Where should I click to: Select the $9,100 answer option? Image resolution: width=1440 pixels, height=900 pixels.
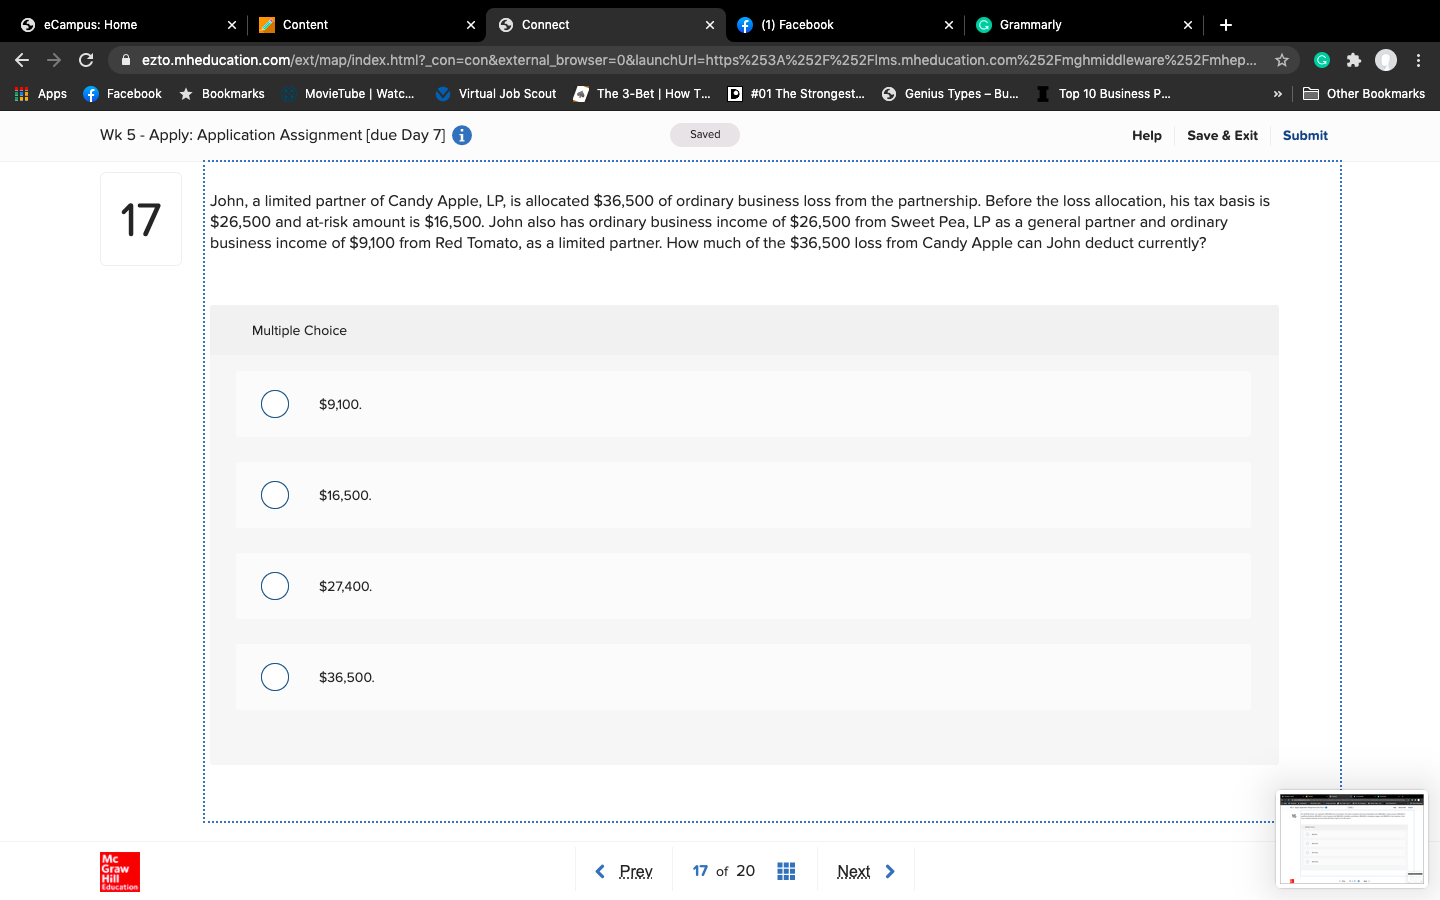[275, 404]
